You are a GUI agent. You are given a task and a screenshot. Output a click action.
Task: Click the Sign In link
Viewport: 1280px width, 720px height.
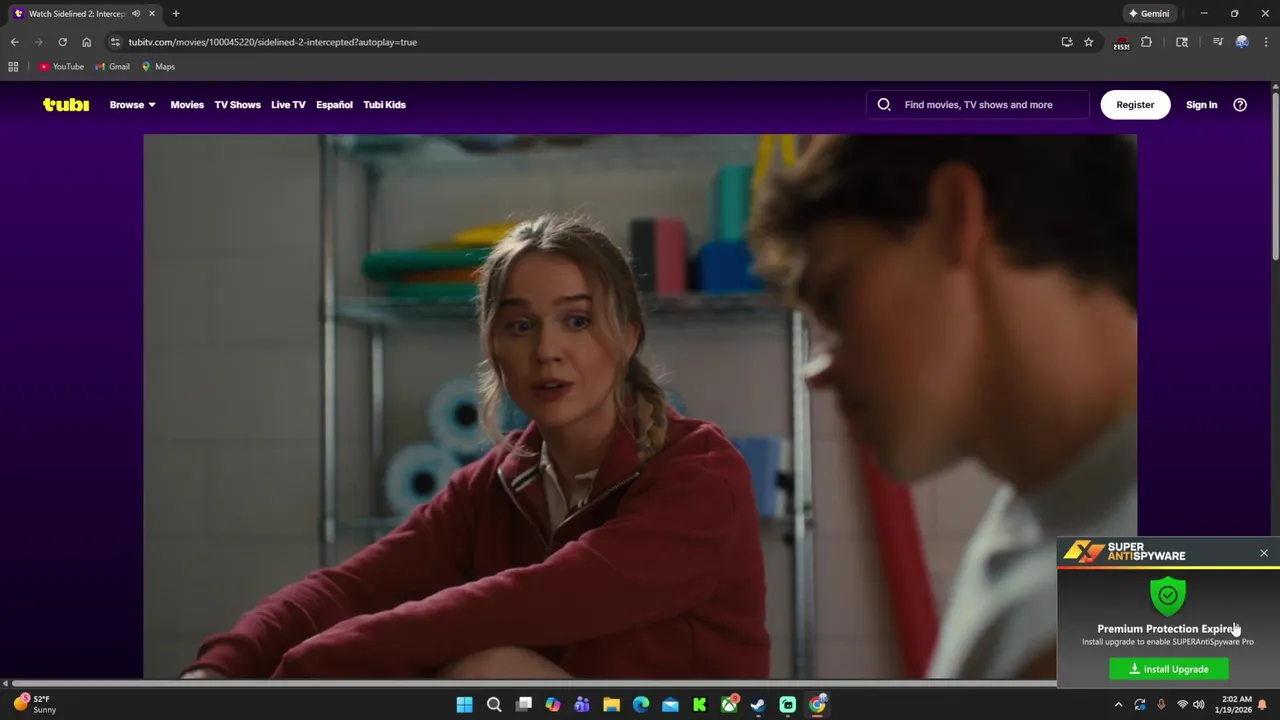click(x=1201, y=104)
